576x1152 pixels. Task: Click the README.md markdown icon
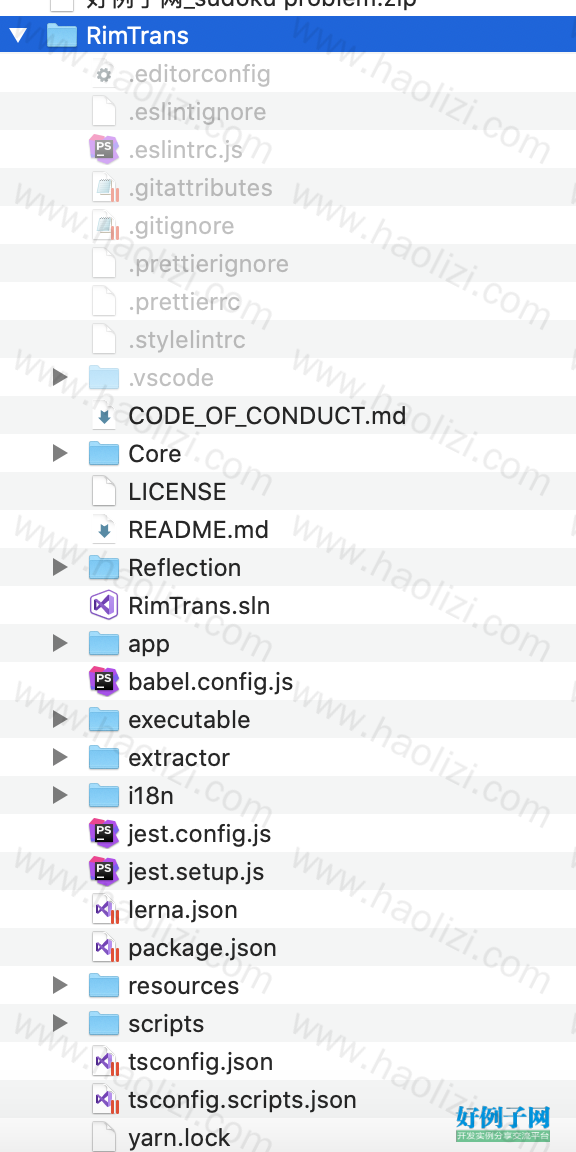[x=104, y=530]
